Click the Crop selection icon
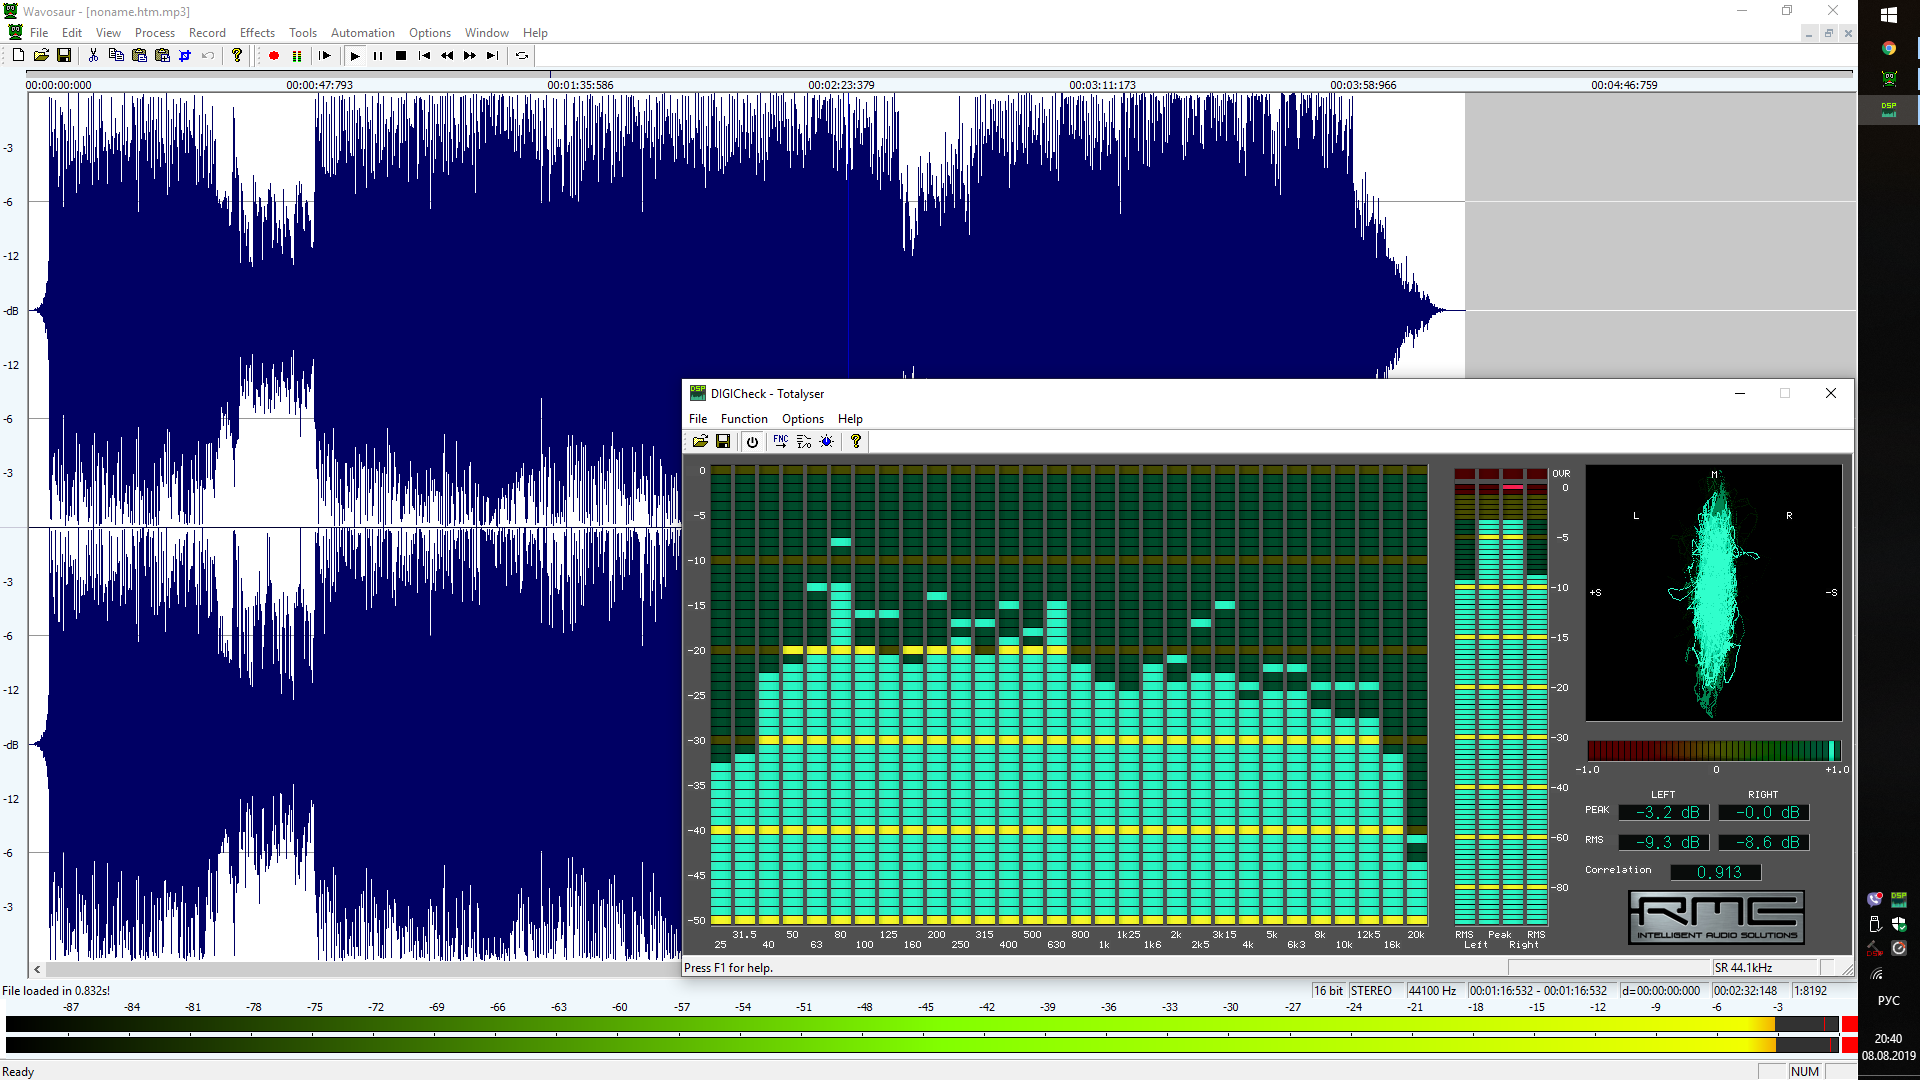 185,56
